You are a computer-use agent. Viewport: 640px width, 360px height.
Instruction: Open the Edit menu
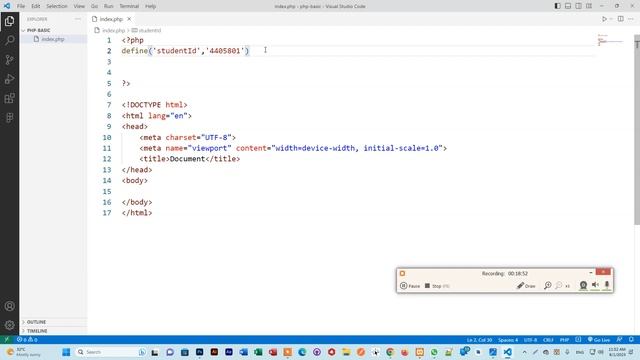36,6
